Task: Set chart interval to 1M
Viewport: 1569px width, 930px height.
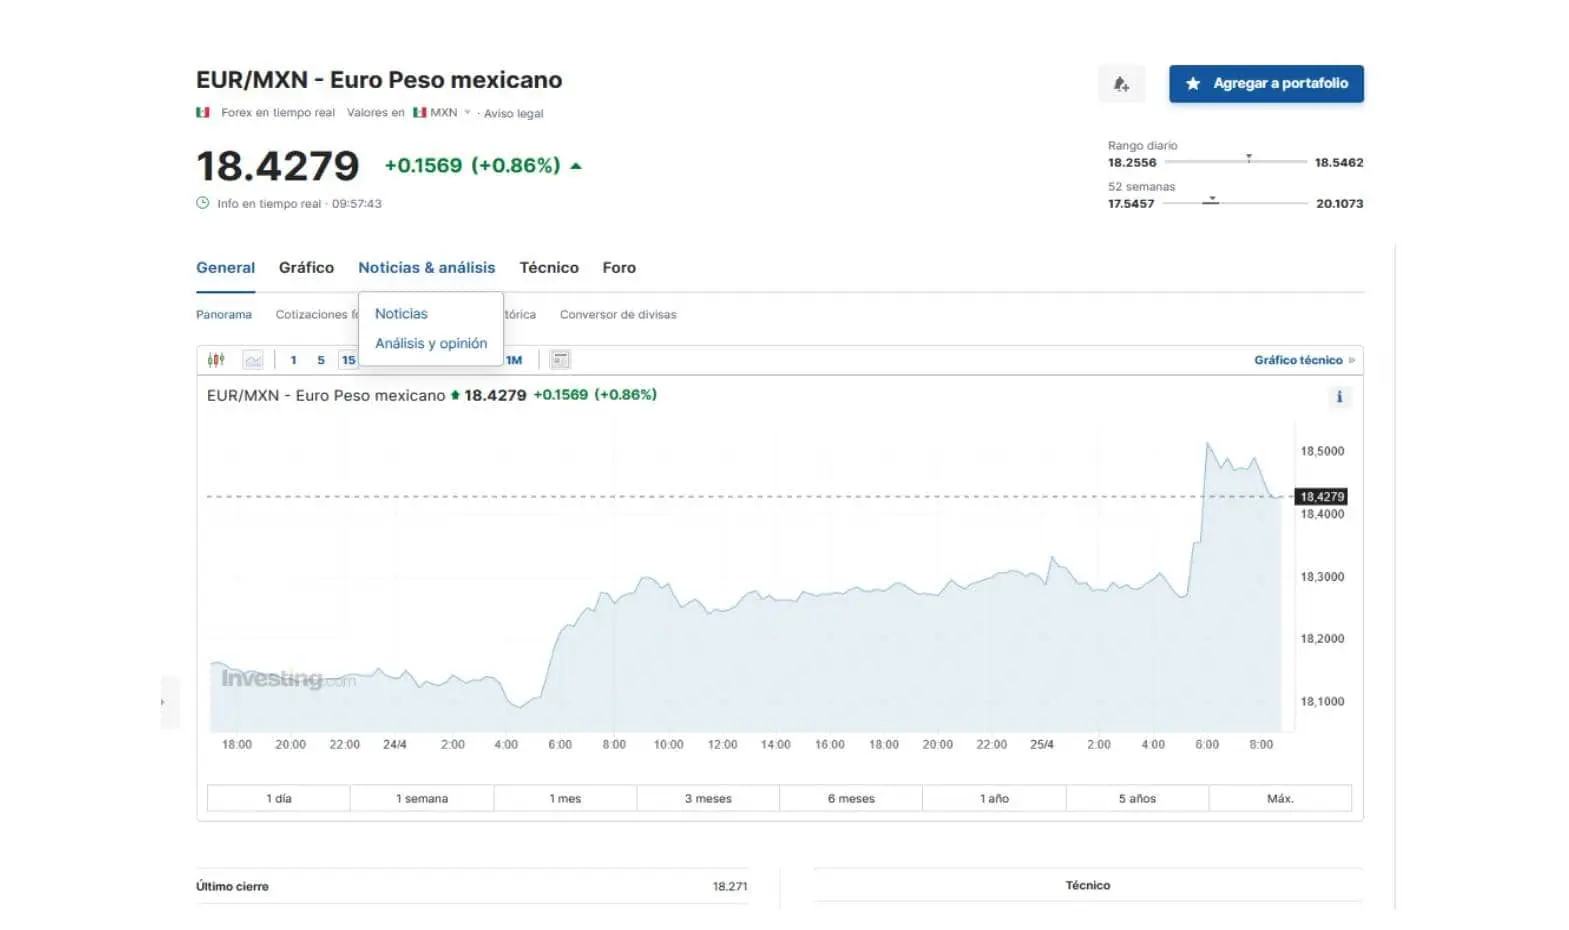Action: 514,360
